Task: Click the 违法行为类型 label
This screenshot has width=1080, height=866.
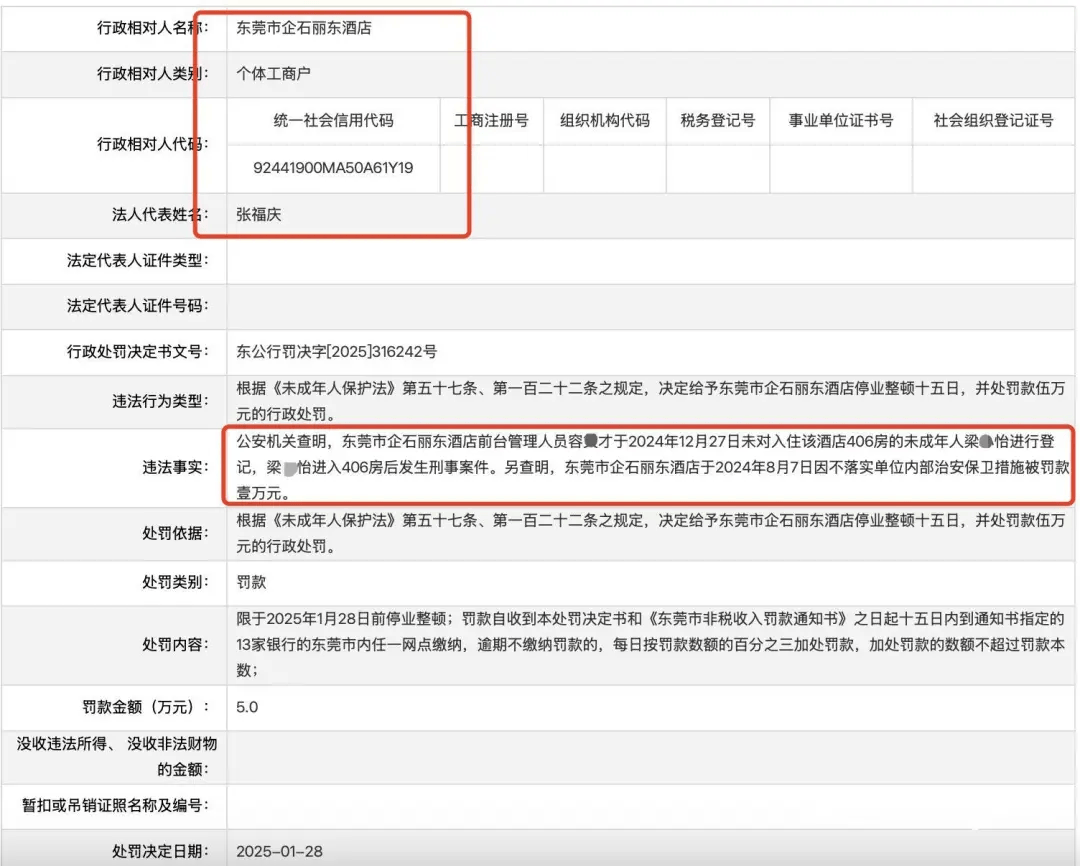Action: [160, 401]
